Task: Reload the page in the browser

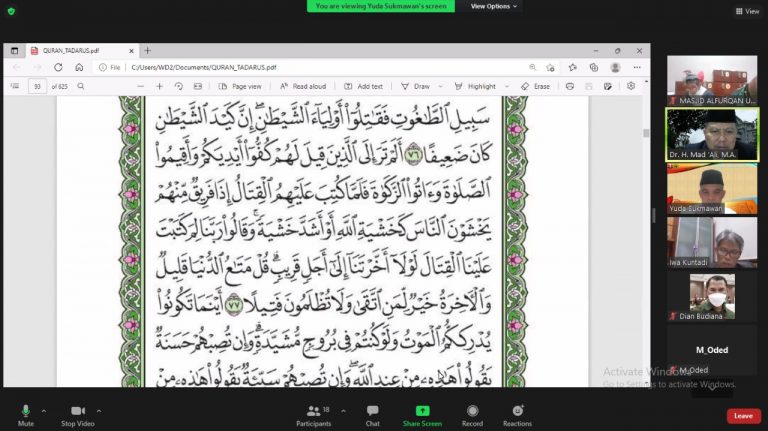Action: coord(58,67)
